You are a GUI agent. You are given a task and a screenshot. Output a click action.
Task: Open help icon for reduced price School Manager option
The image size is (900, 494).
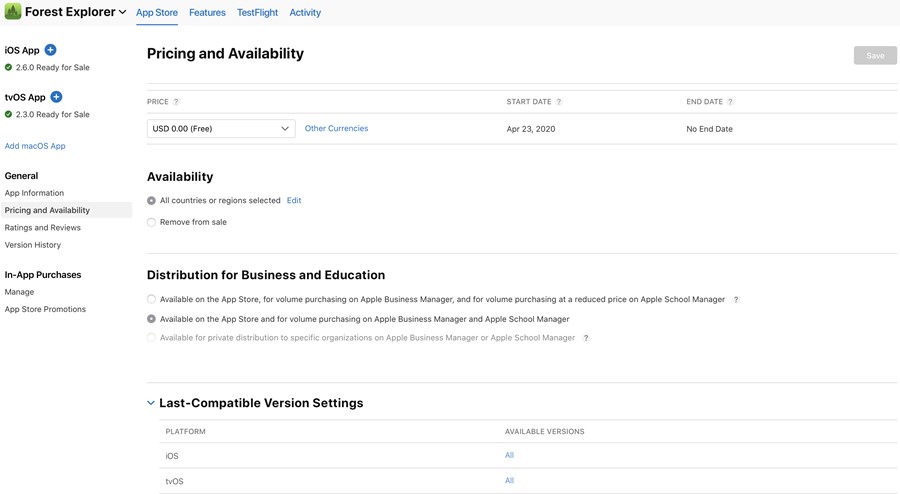click(736, 299)
